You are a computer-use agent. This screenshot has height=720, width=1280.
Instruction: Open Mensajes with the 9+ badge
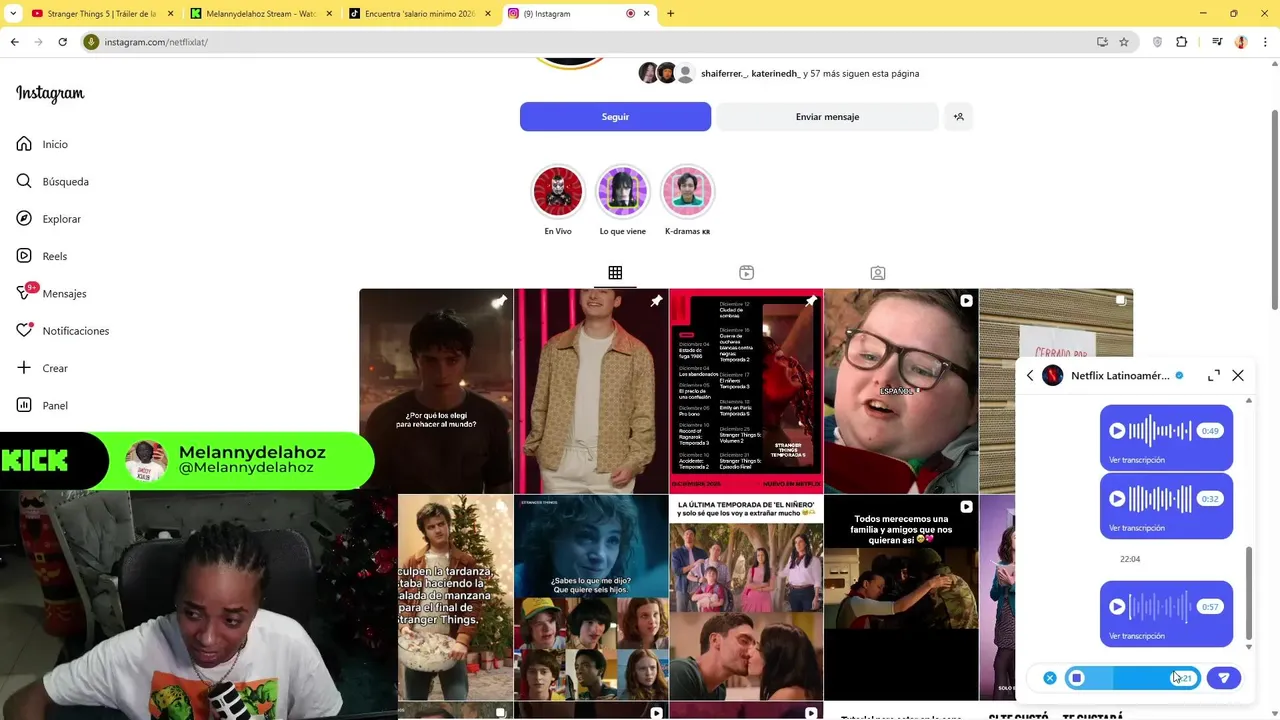click(50, 293)
